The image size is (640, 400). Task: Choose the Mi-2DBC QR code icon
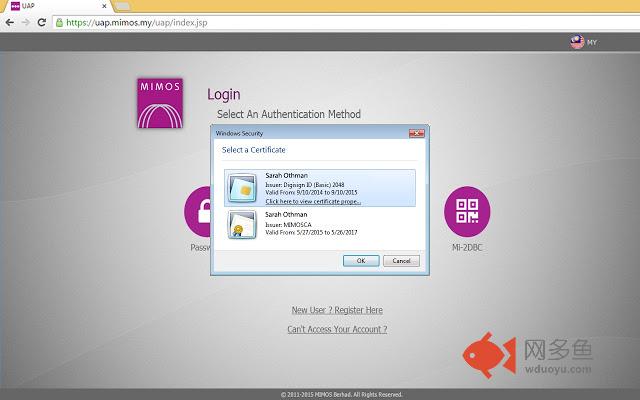click(467, 211)
